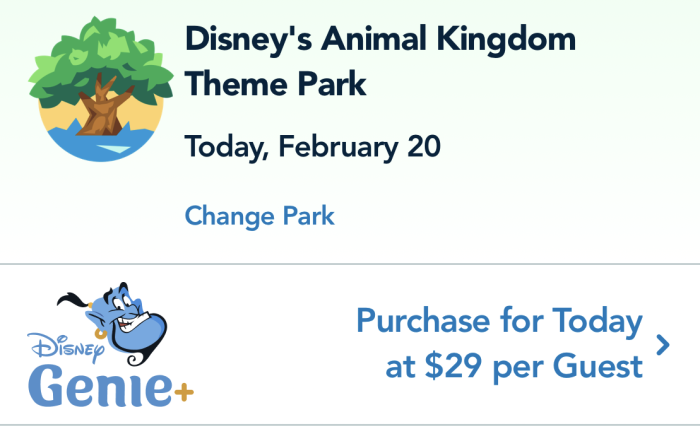Tap the Genie's black ponytail illustration
The width and height of the screenshot is (700, 429).
coord(73,300)
